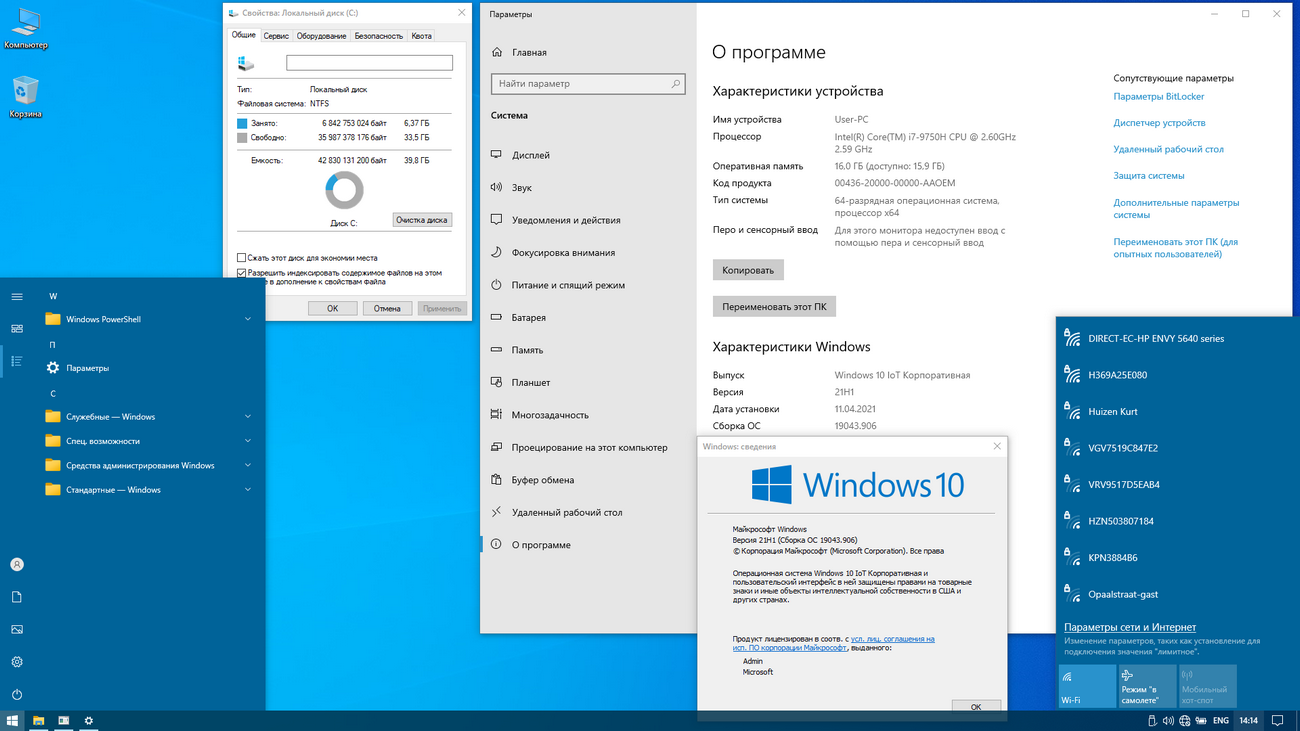The height and width of the screenshot is (731, 1300).
Task: Toggle the Wi-Fi quick action tile
Action: [1087, 686]
